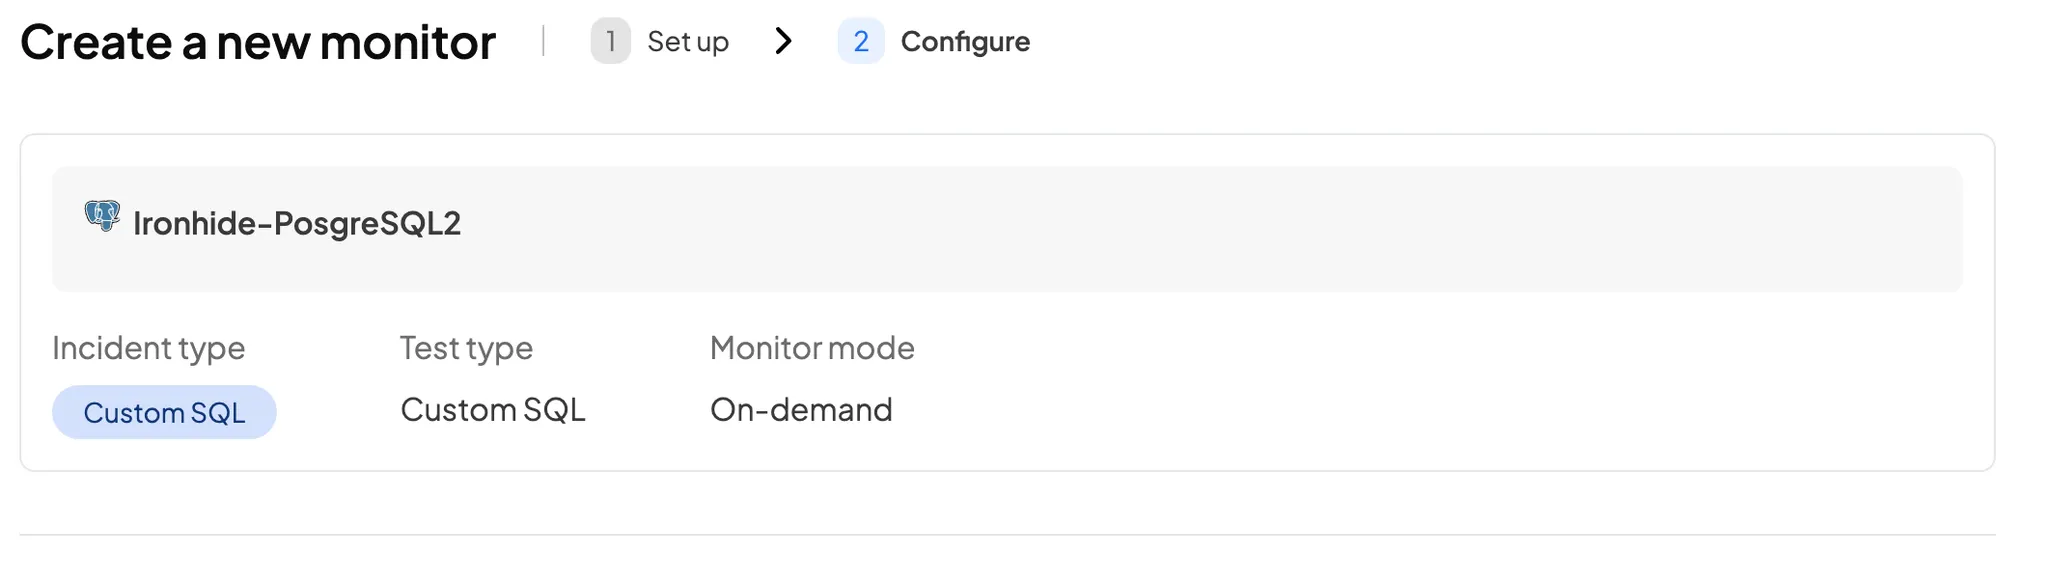Click the word "new" in the heading
The height and width of the screenshot is (585, 2048).
[x=263, y=42]
